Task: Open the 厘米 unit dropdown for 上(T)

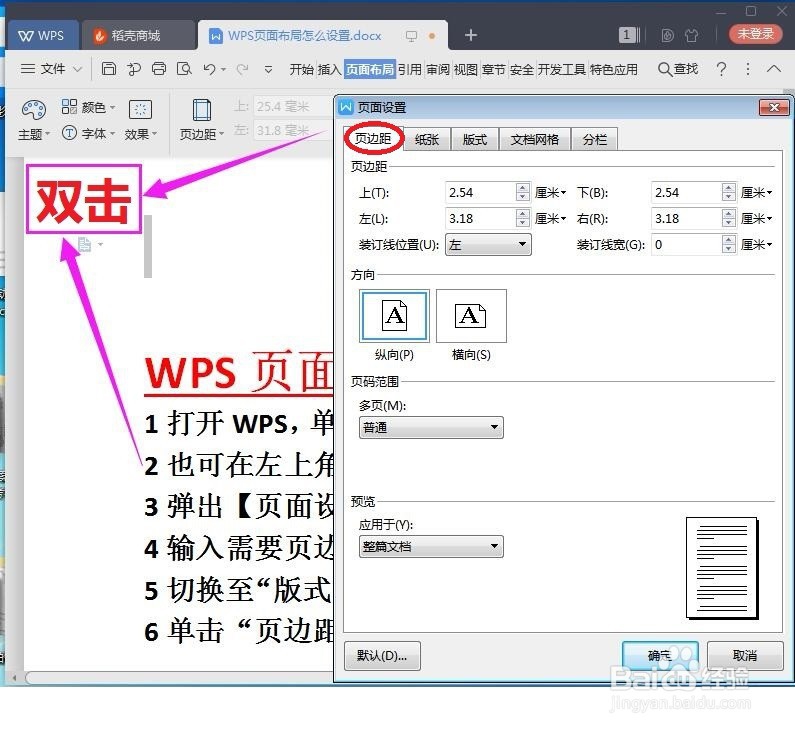Action: pos(551,193)
